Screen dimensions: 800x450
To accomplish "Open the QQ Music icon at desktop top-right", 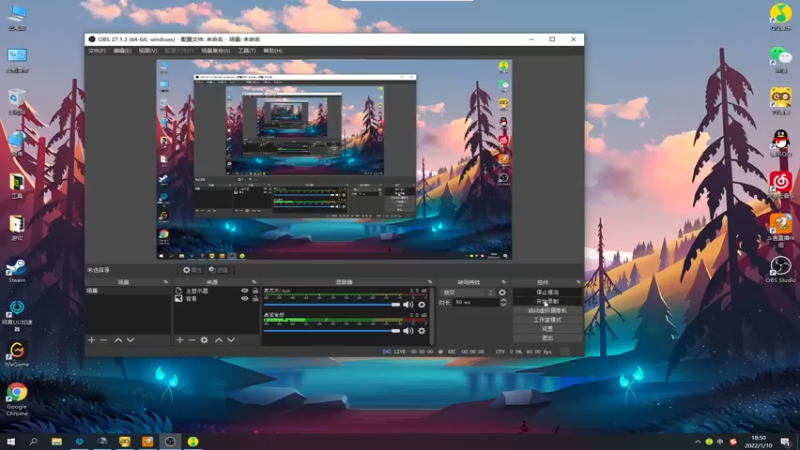I will point(781,17).
